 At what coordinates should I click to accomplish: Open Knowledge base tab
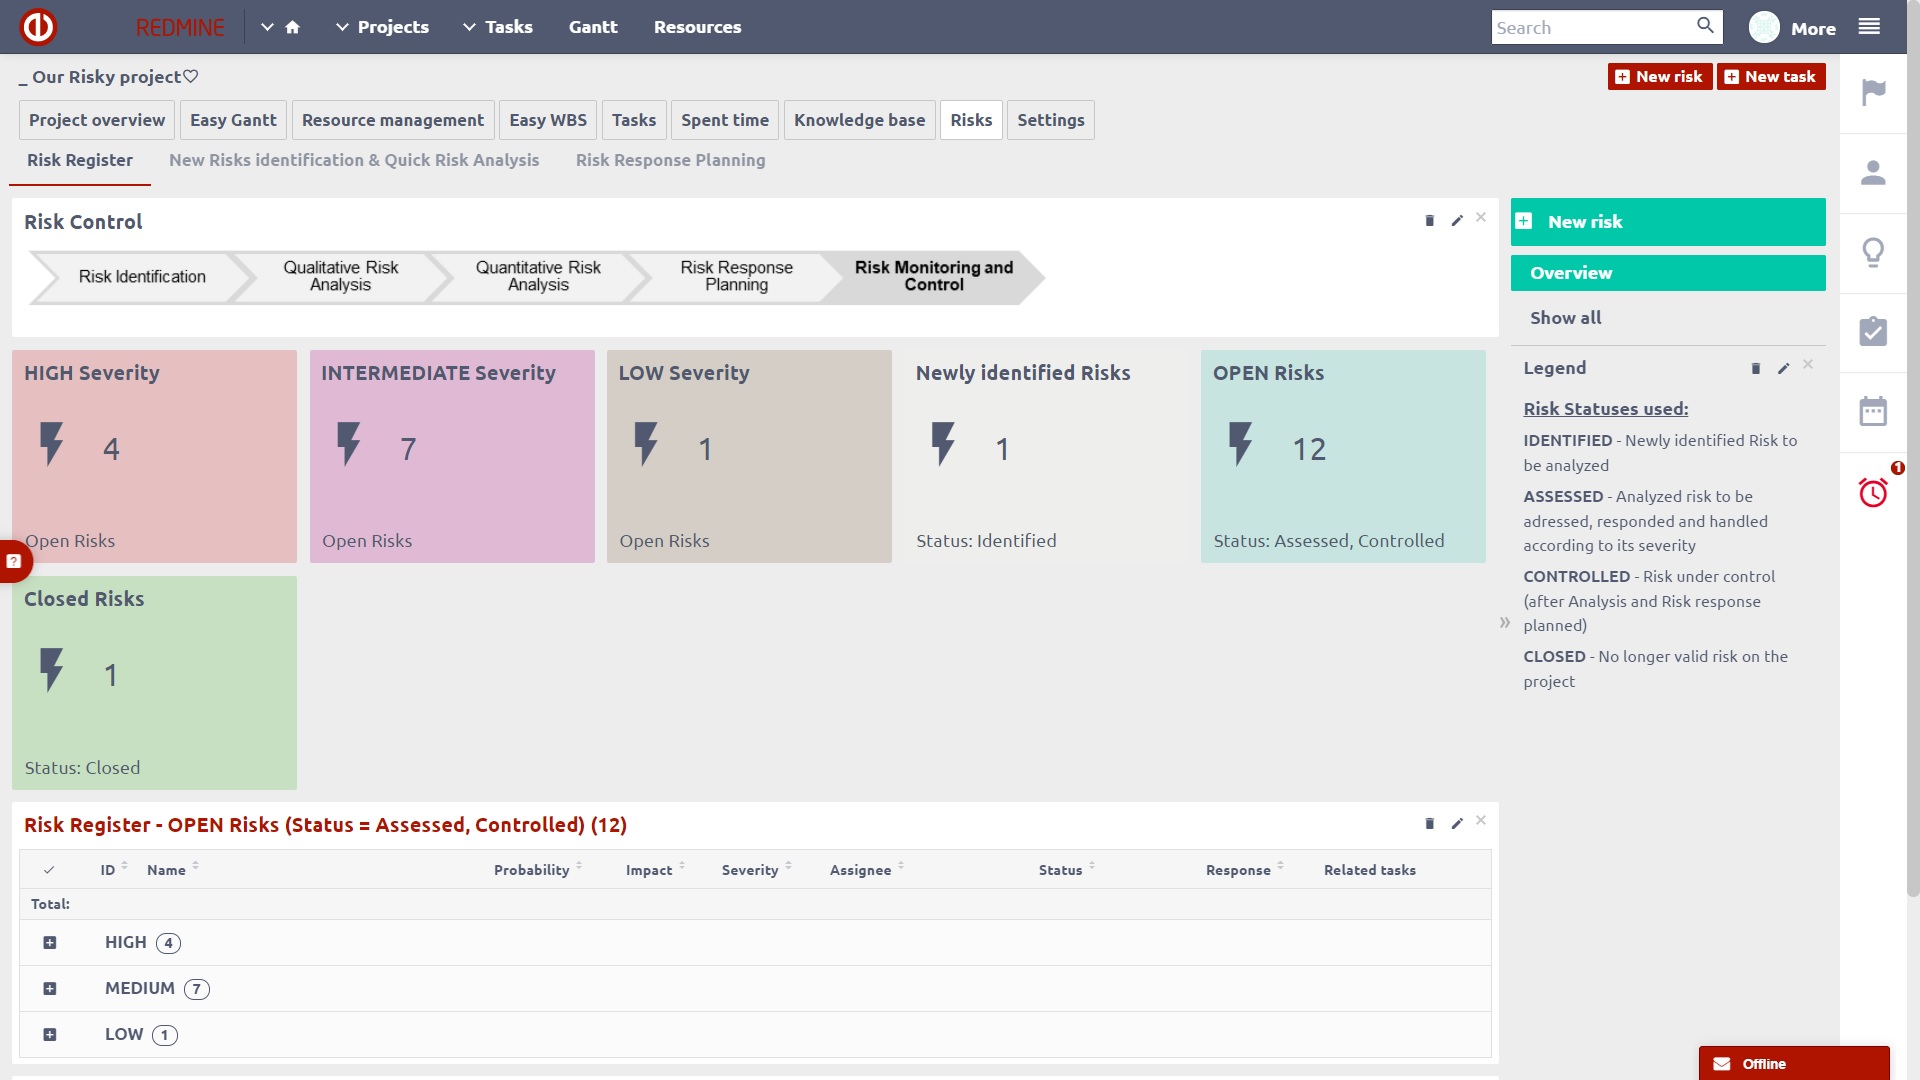(x=860, y=120)
